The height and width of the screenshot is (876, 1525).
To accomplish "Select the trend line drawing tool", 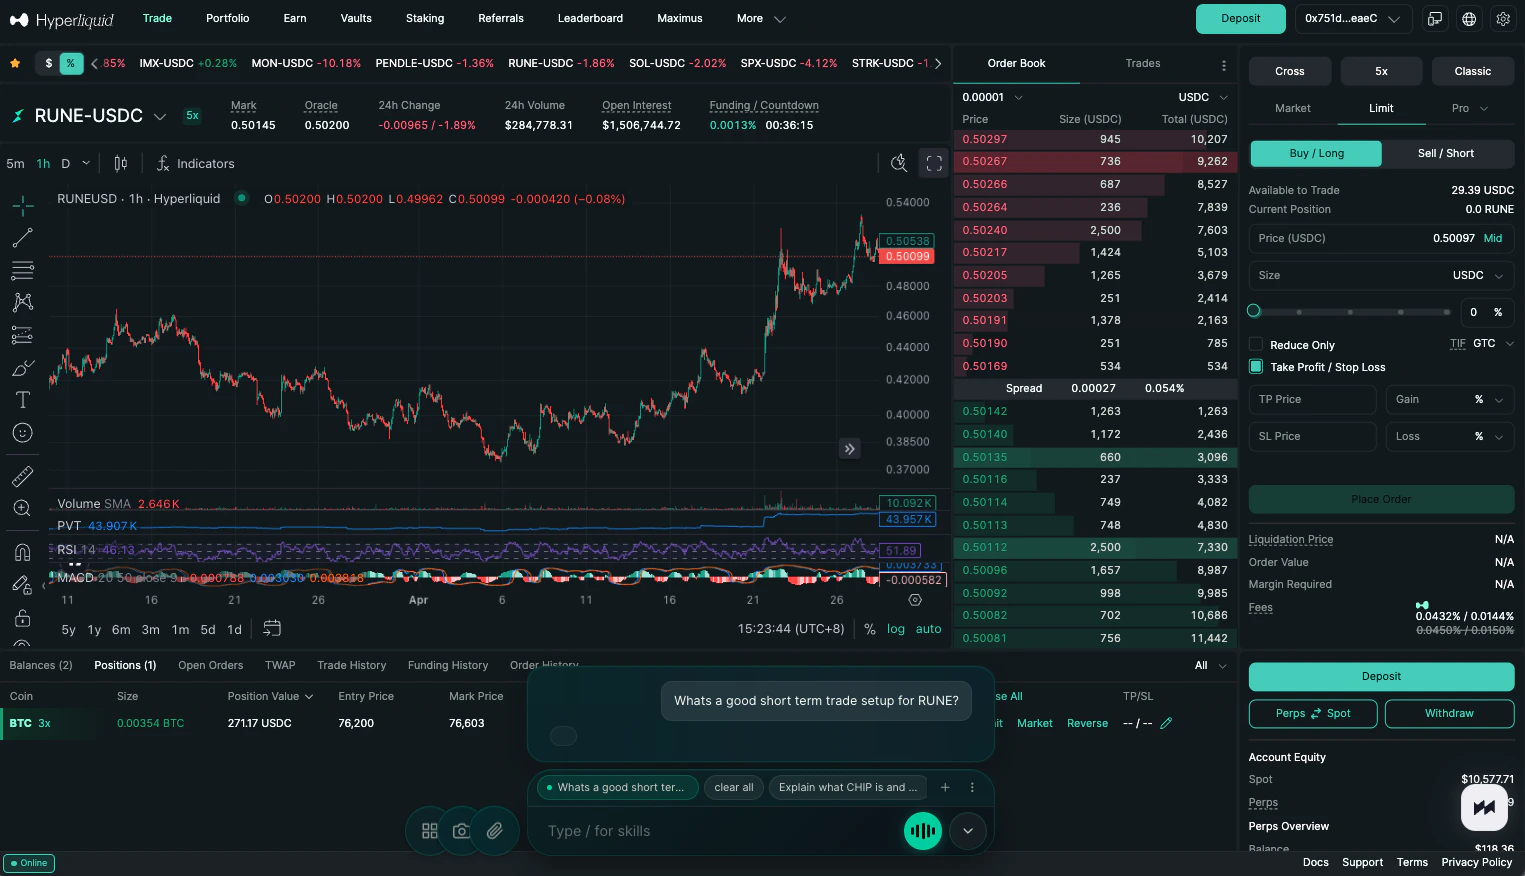I will 23,238.
